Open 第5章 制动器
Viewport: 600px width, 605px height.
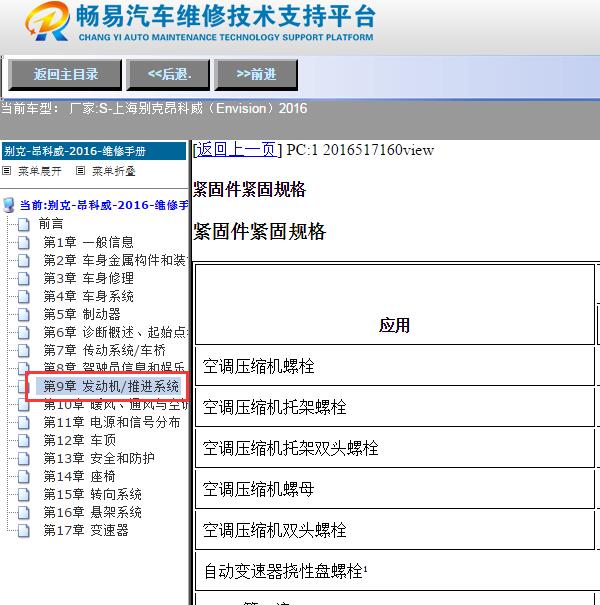pyautogui.click(x=82, y=314)
